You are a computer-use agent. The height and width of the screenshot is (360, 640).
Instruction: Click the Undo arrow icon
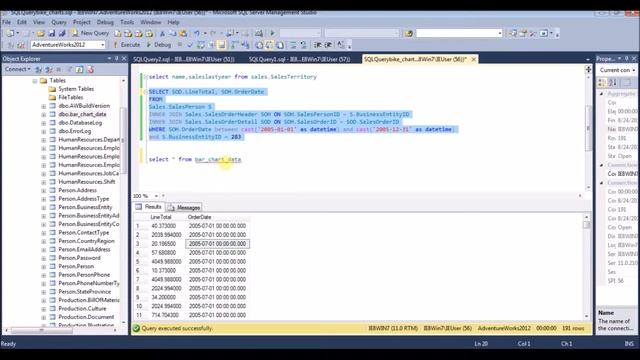tap(197, 33)
